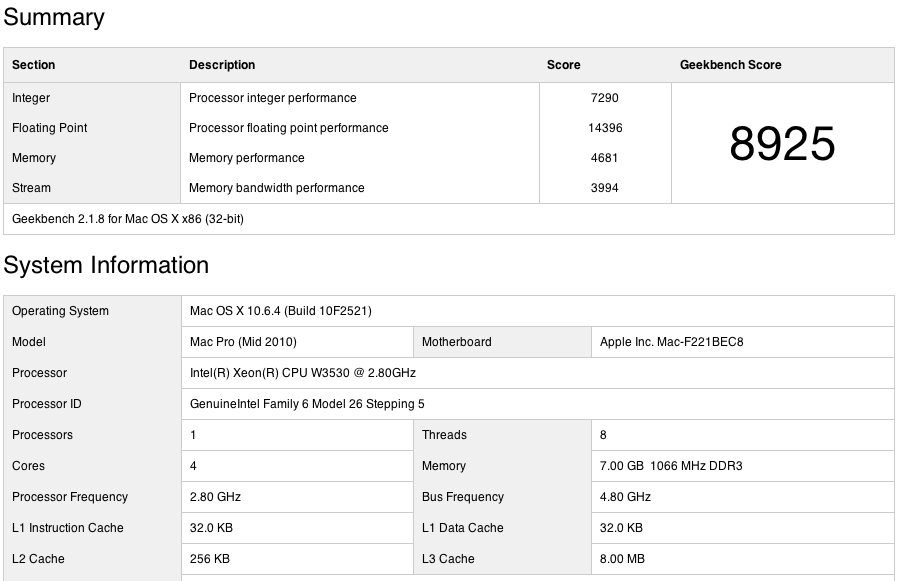Click the Floating Point score 14396
Screen dimensions: 903x581
coord(604,128)
